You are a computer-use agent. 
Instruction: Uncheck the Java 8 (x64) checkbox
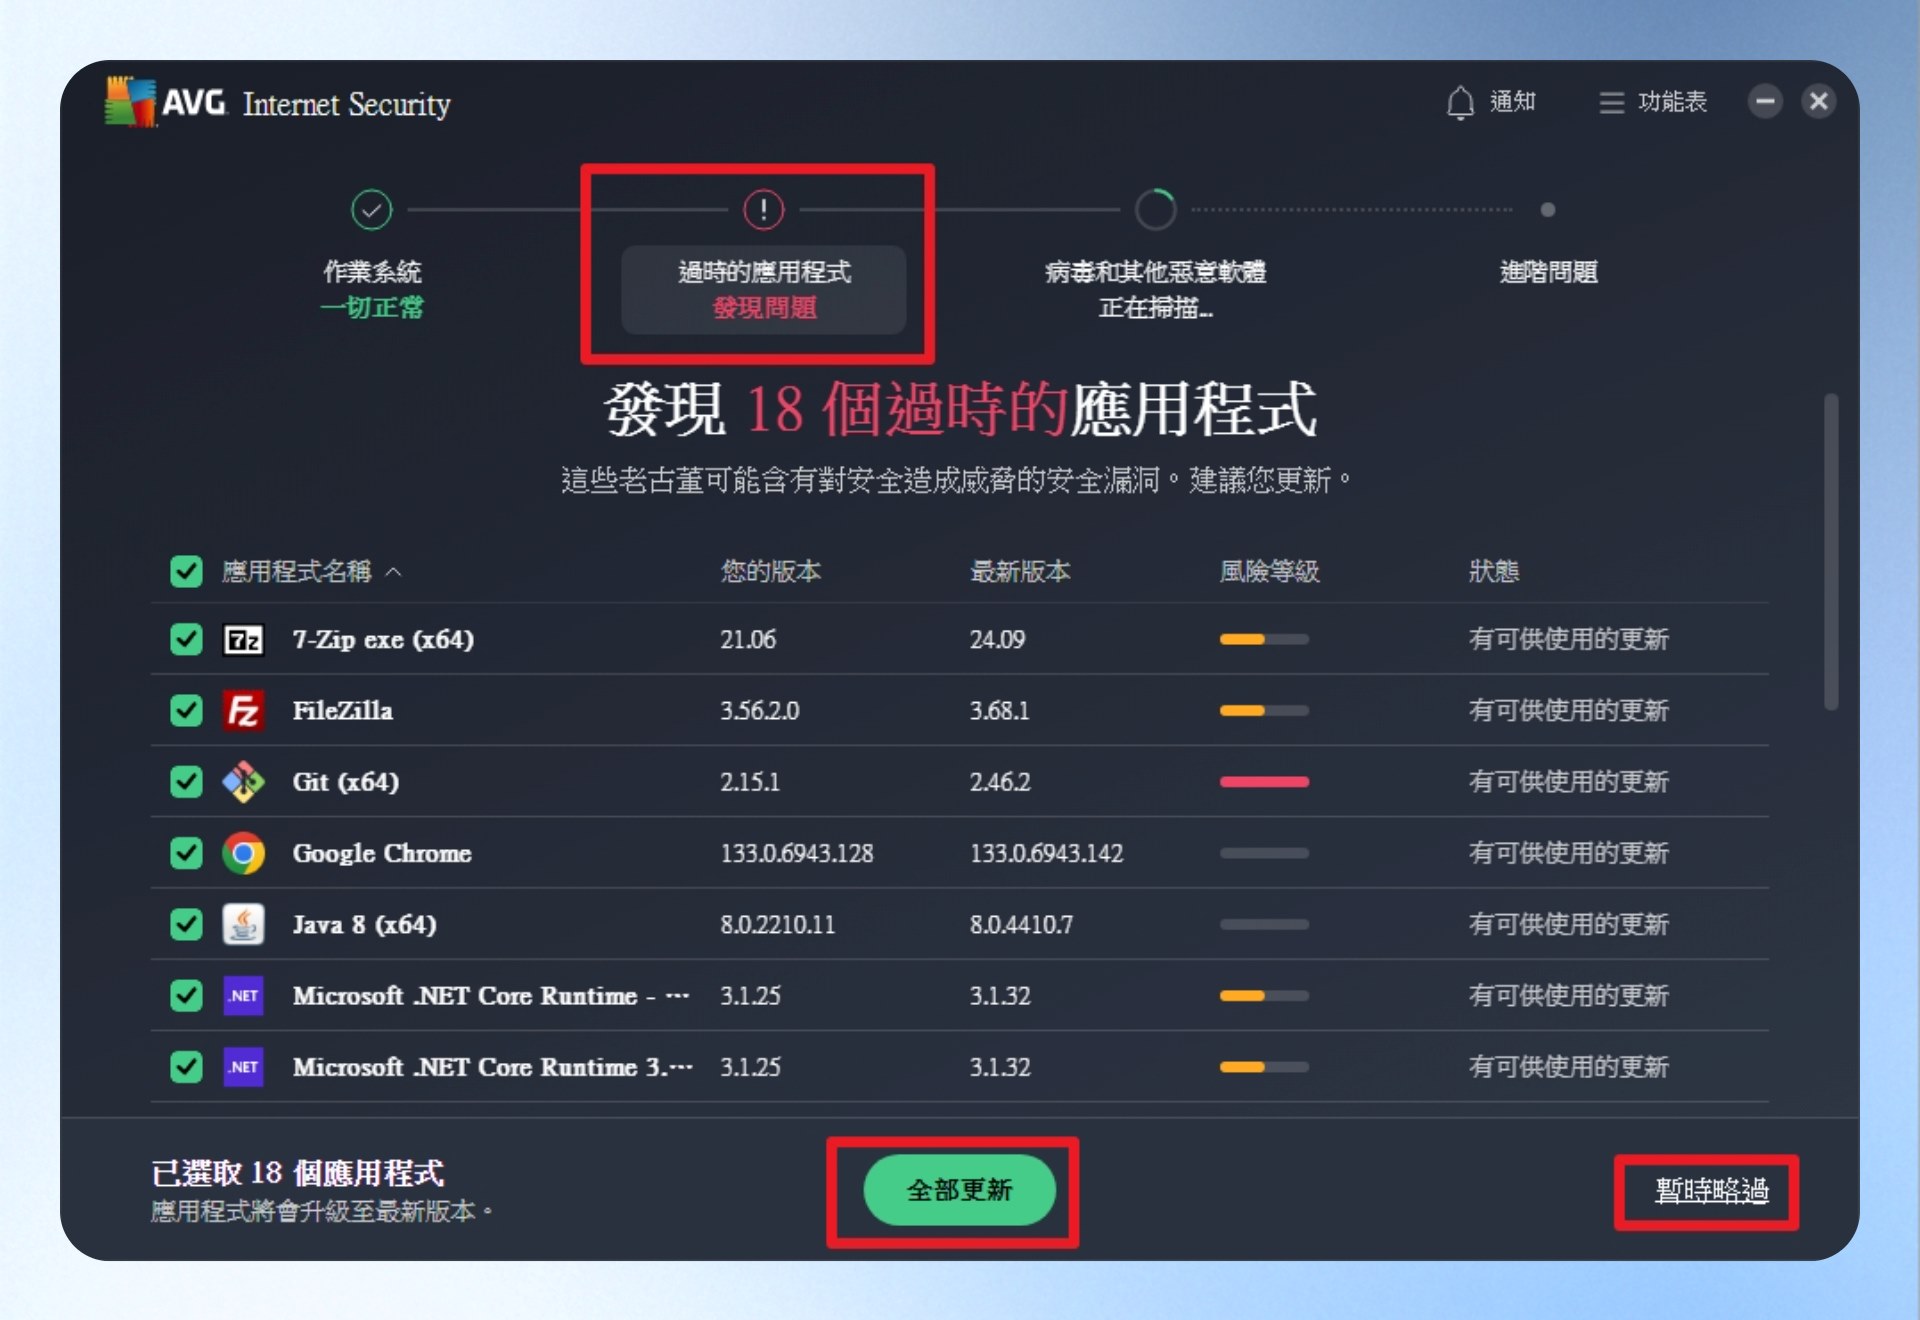(x=186, y=924)
